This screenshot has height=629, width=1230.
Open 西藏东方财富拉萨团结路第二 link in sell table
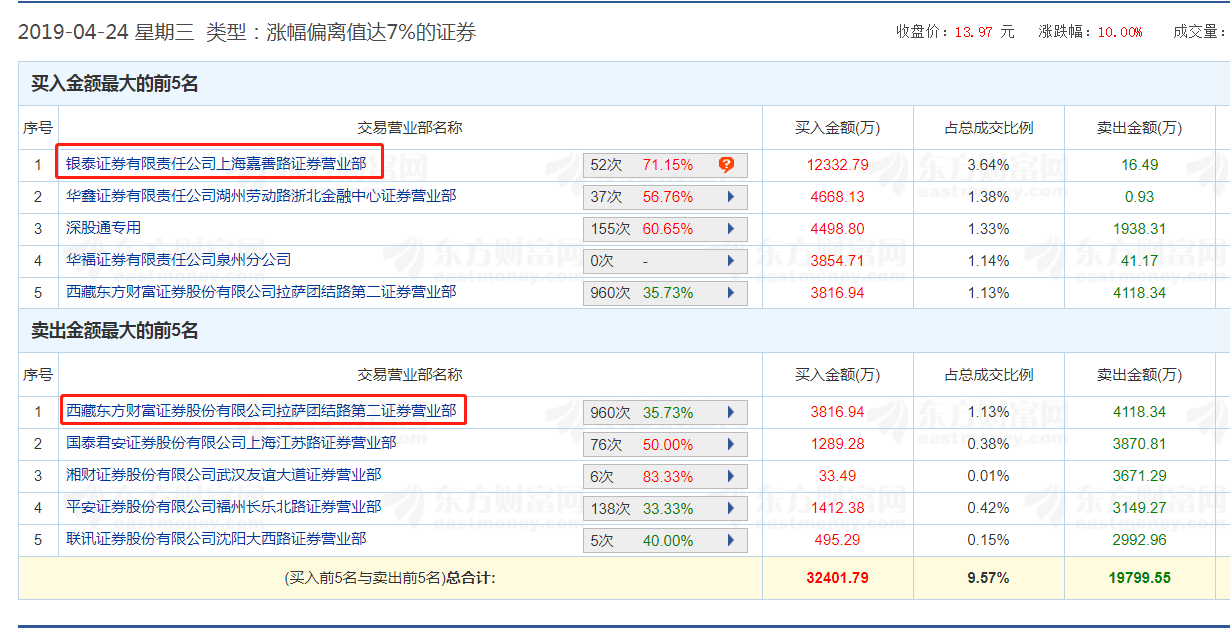pos(261,411)
